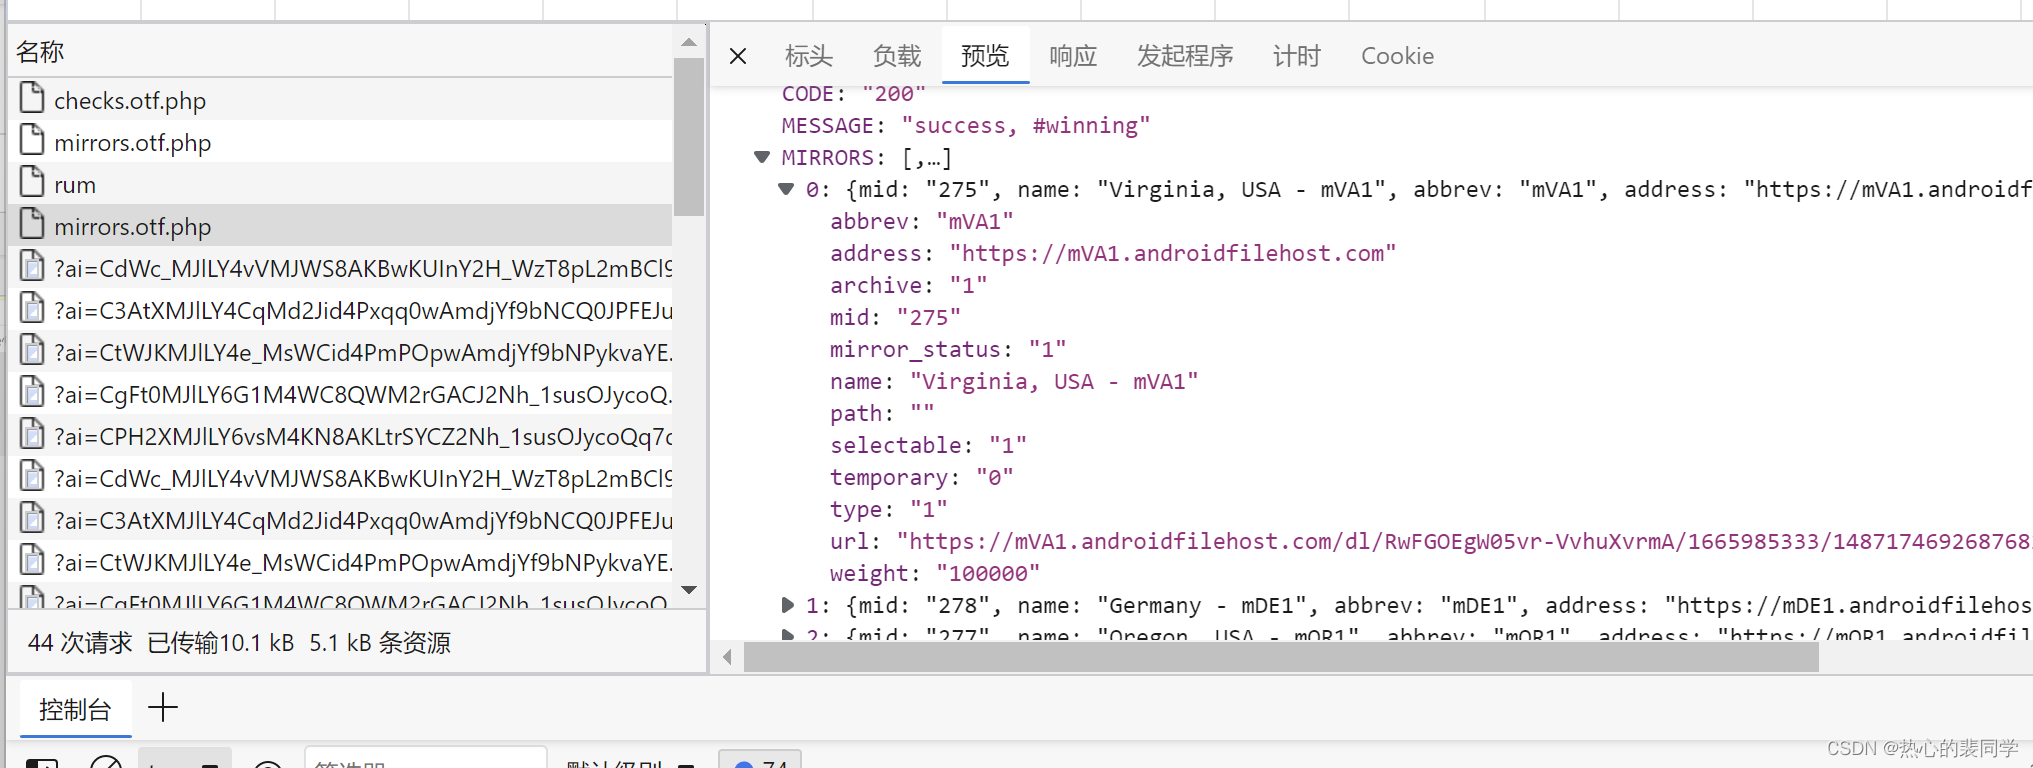Click the 44 次请求 status text
Screen dimensions: 2033x768
tap(80, 642)
